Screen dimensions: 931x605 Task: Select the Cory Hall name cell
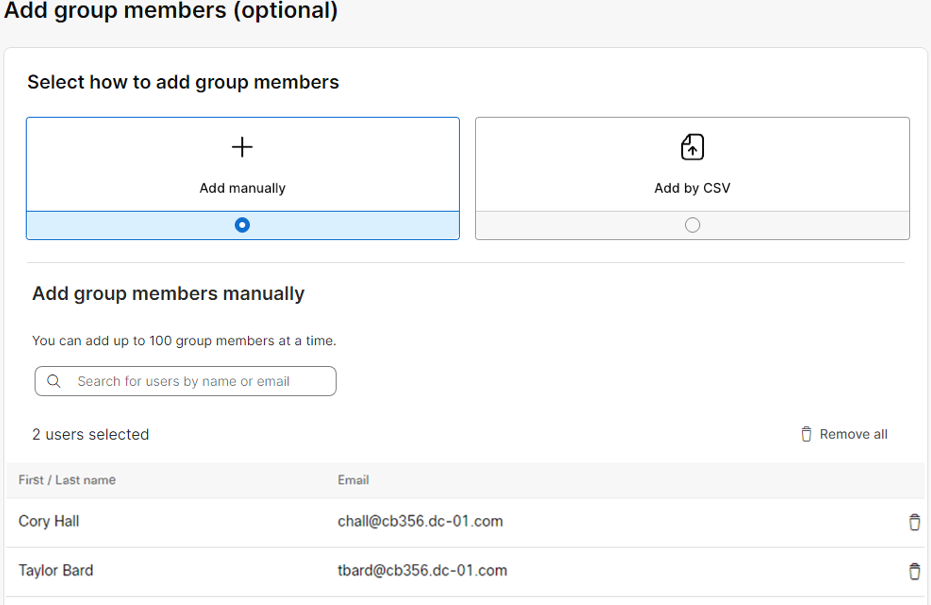pyautogui.click(x=49, y=521)
